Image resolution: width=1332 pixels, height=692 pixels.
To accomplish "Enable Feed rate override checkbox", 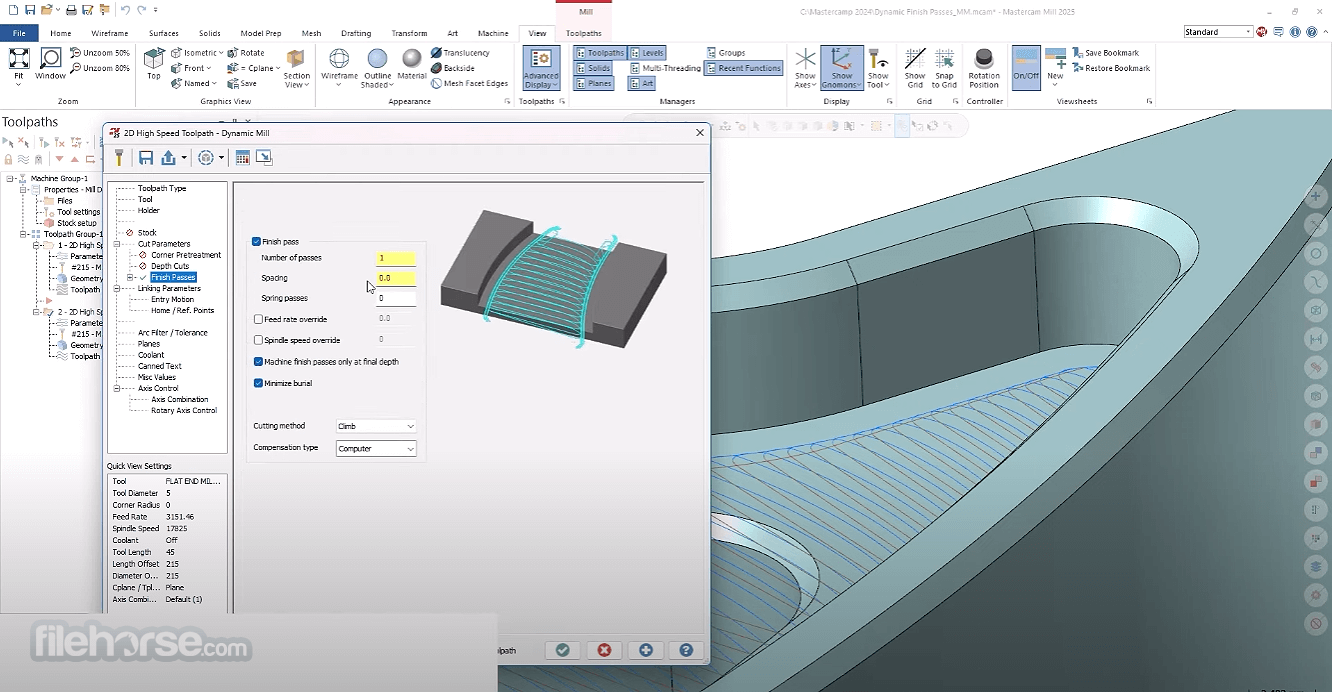I will click(258, 319).
